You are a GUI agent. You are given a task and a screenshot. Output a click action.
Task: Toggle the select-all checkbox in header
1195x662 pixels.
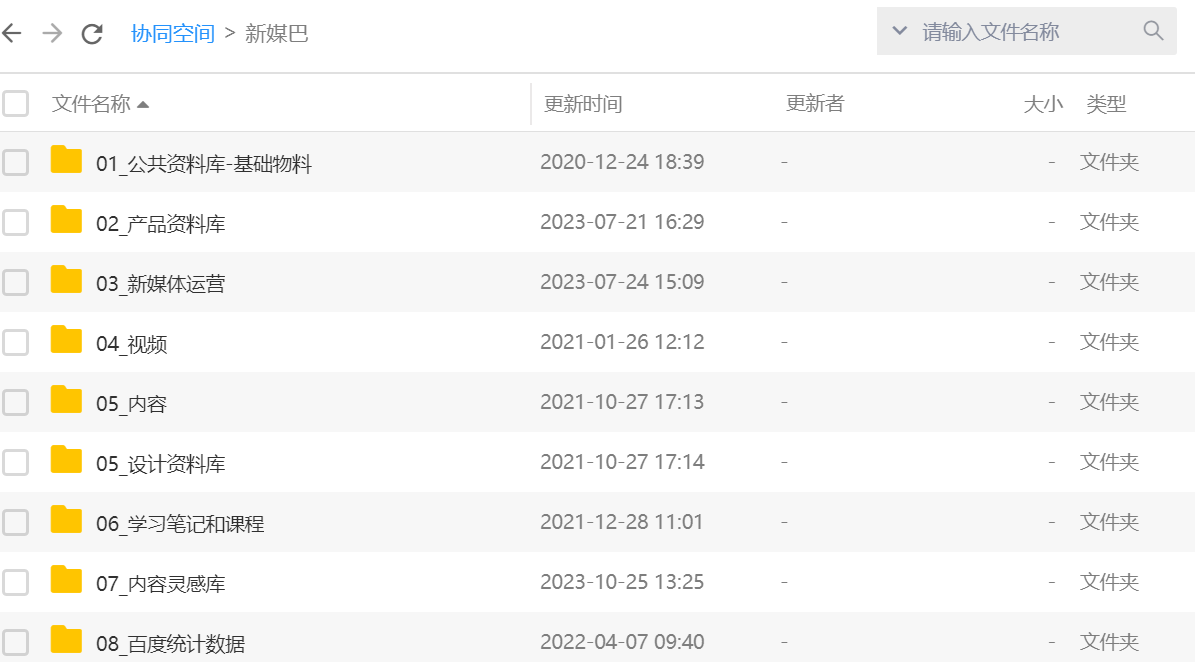pos(15,103)
